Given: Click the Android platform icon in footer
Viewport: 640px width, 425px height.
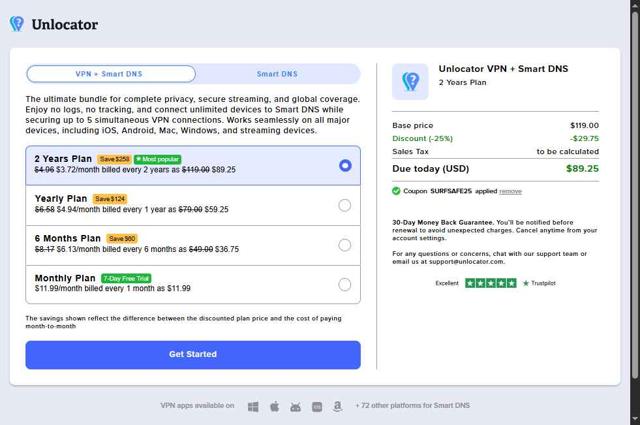Looking at the screenshot, I should pos(296,407).
